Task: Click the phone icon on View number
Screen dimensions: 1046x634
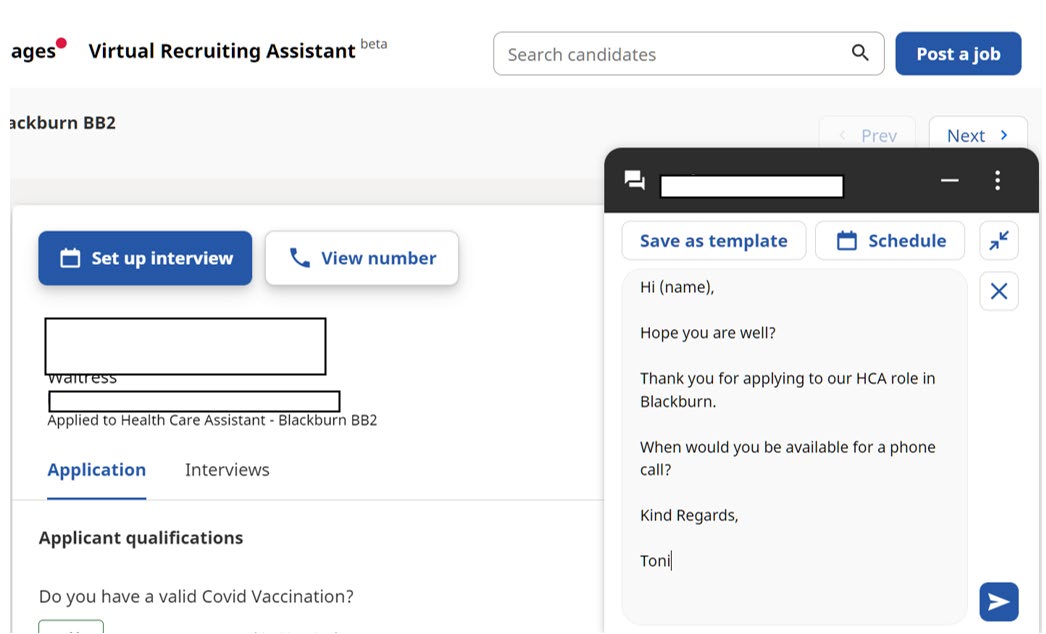Action: [299, 258]
